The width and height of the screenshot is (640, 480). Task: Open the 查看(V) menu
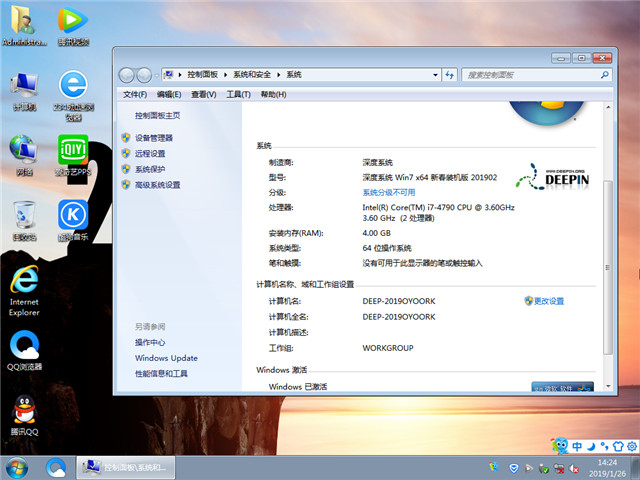pyautogui.click(x=204, y=94)
